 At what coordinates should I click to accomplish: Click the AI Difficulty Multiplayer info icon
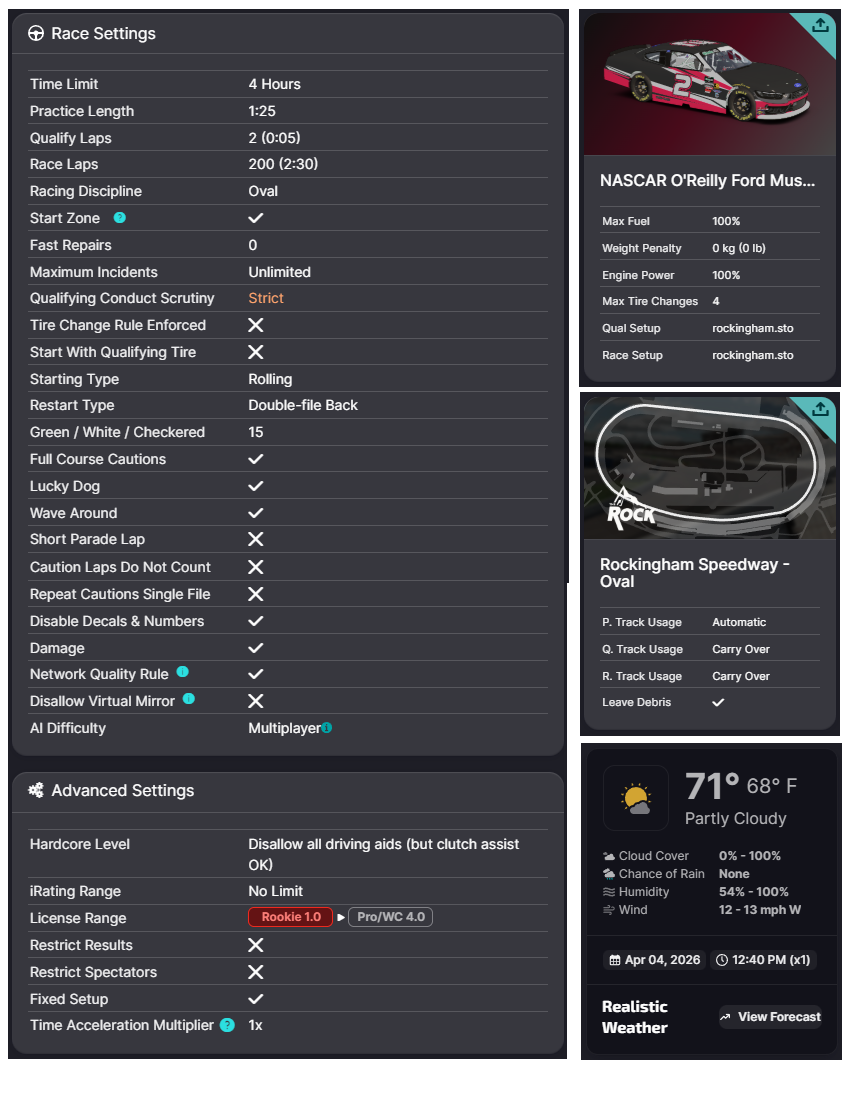(x=327, y=727)
